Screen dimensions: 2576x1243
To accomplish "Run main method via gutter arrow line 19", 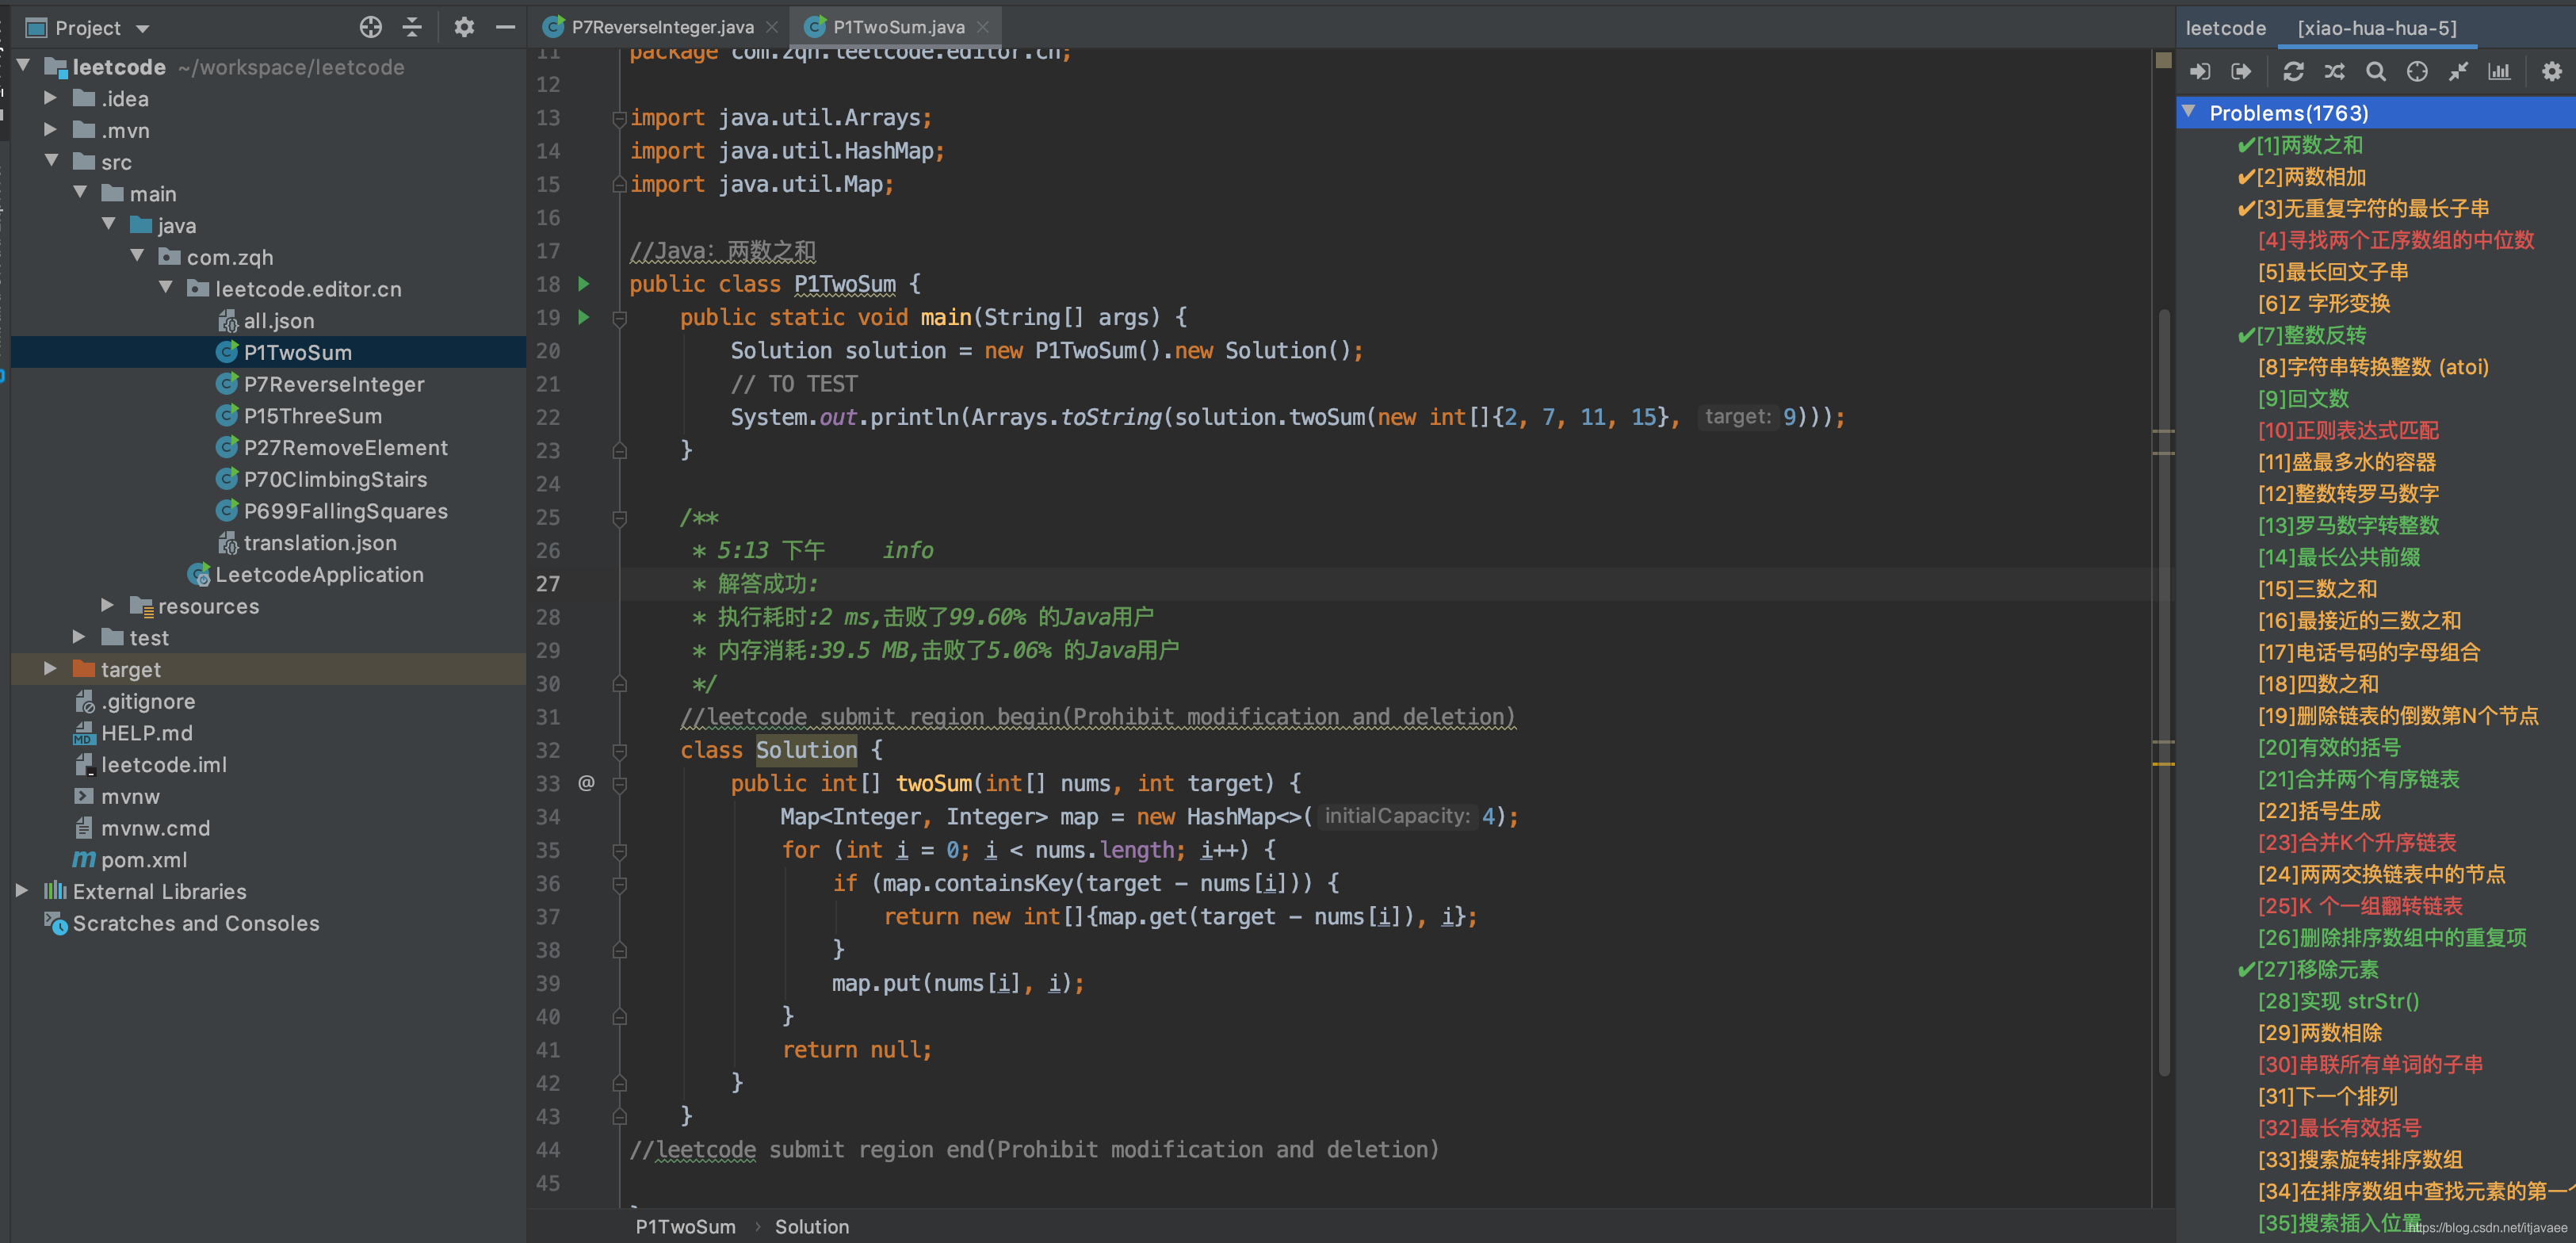I will tap(584, 317).
